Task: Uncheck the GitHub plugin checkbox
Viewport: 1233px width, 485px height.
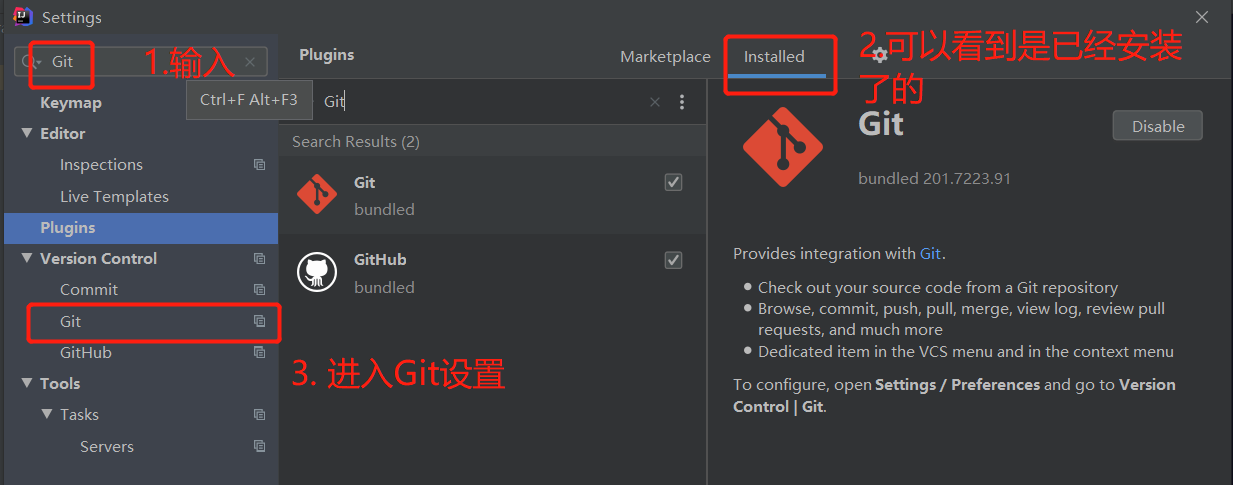Action: coord(673,260)
